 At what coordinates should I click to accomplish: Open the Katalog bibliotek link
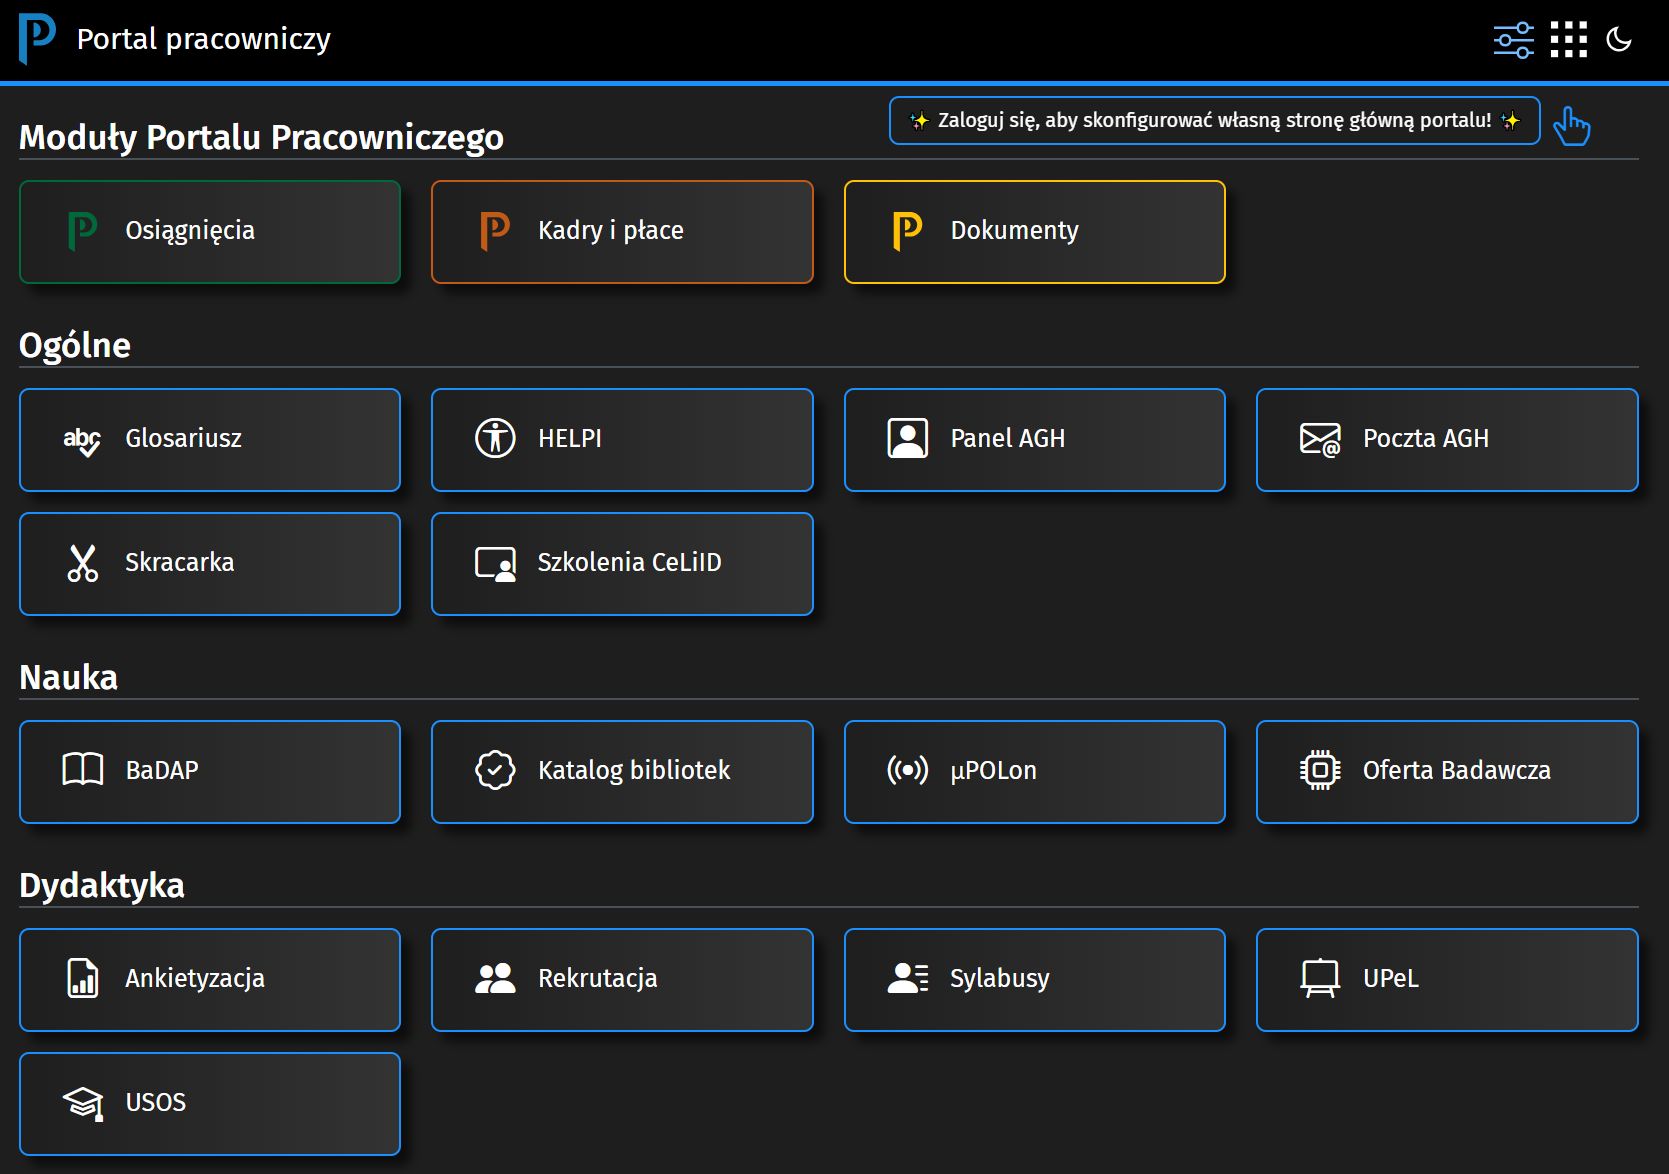622,771
